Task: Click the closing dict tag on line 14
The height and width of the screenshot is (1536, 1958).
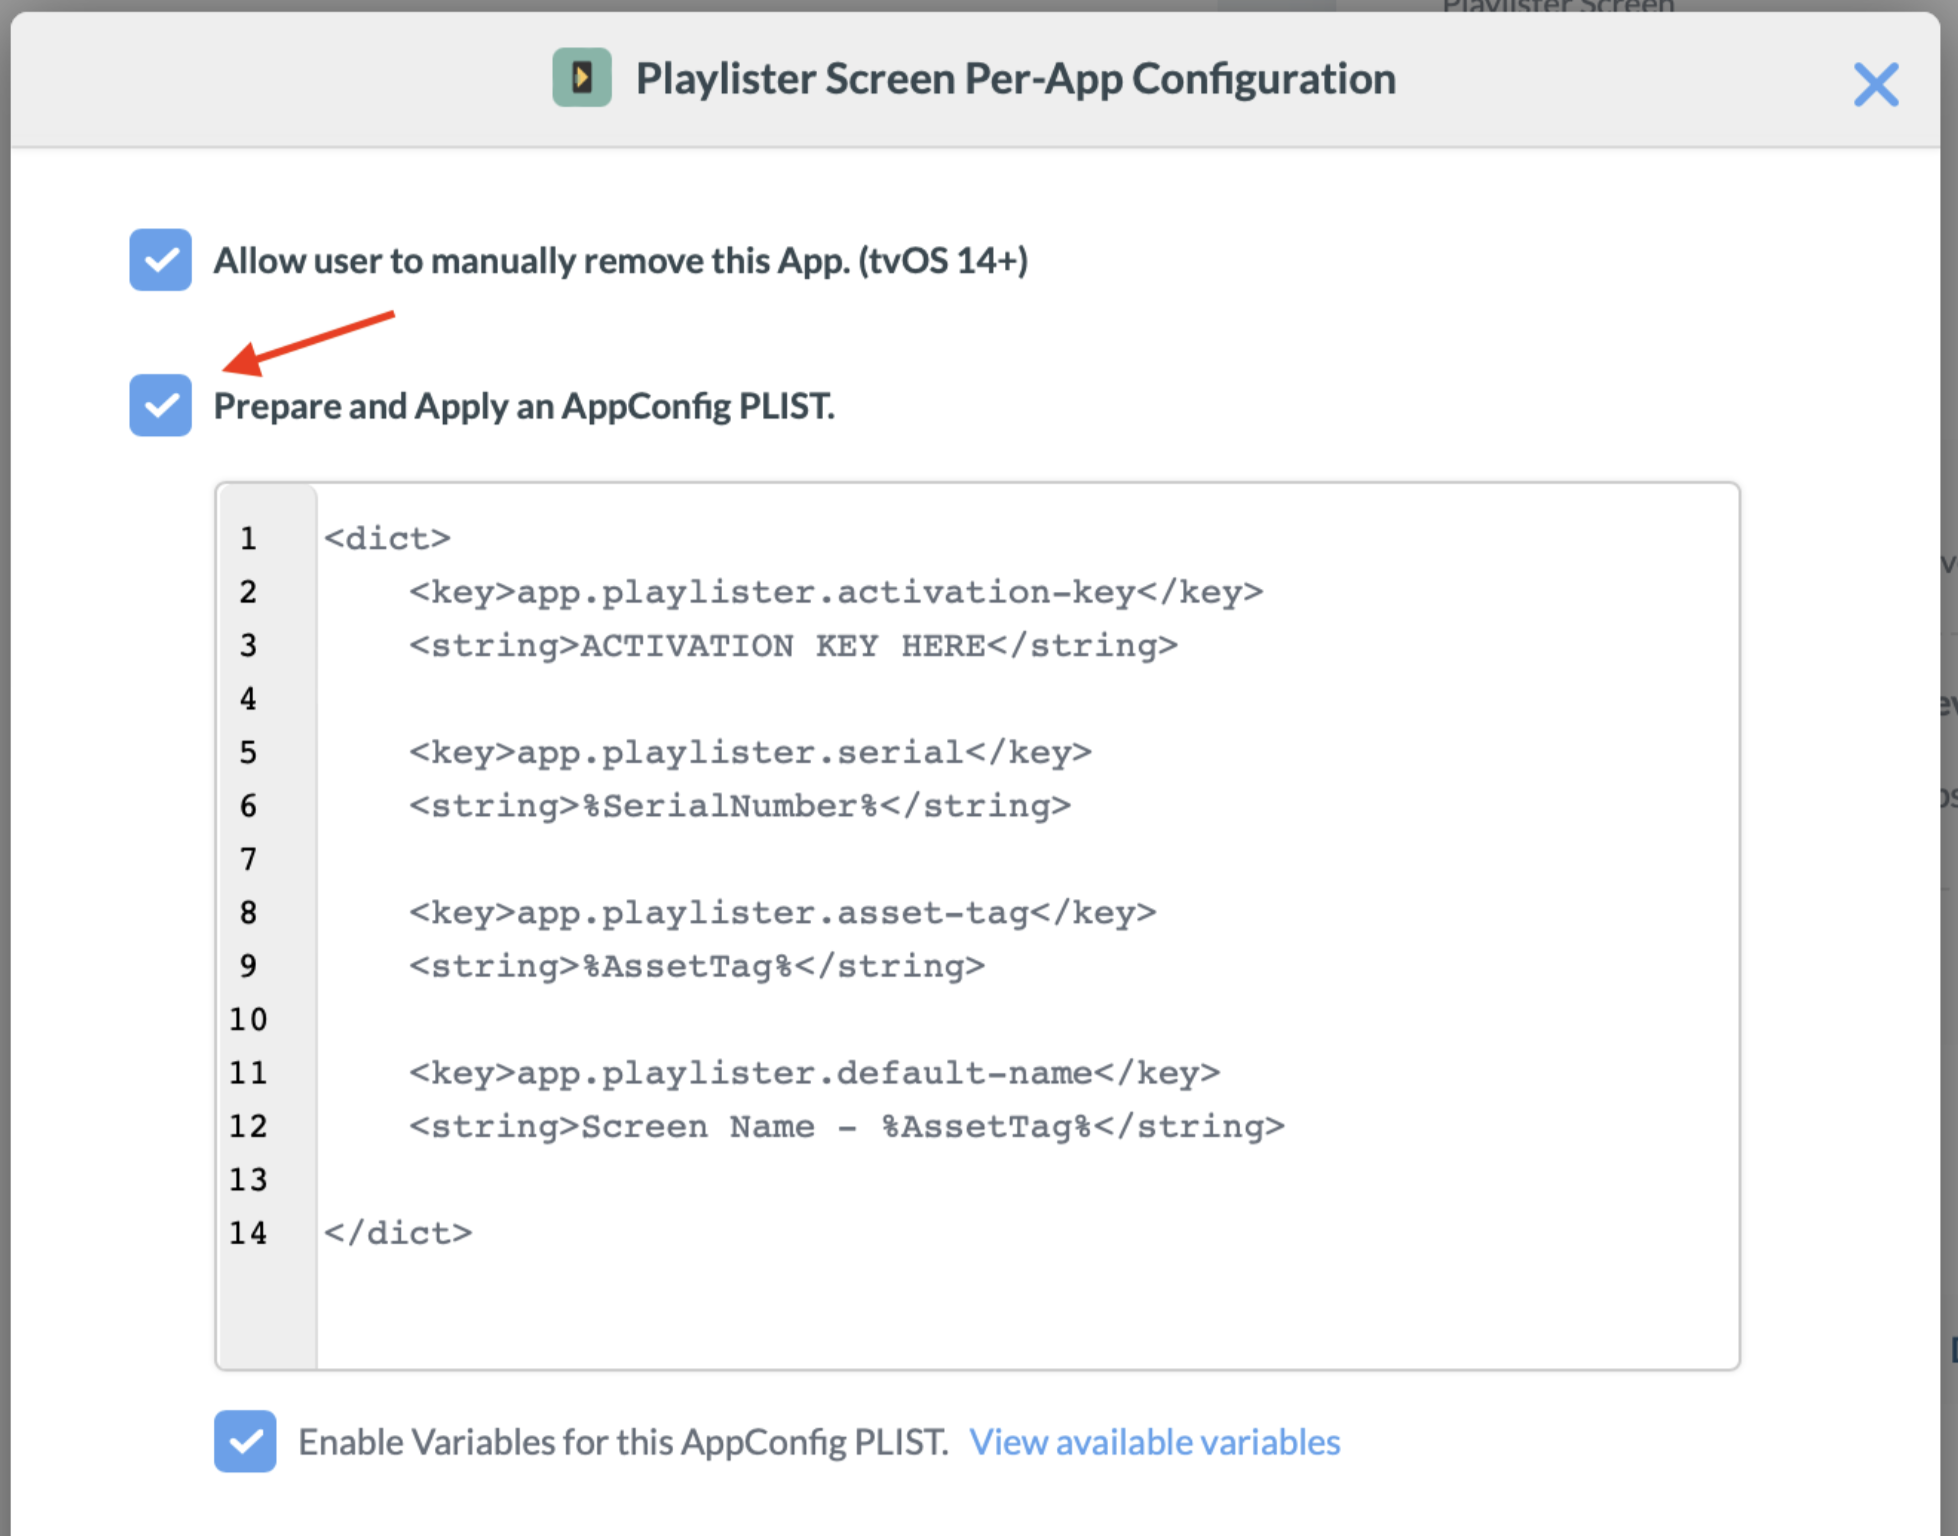Action: pos(398,1233)
